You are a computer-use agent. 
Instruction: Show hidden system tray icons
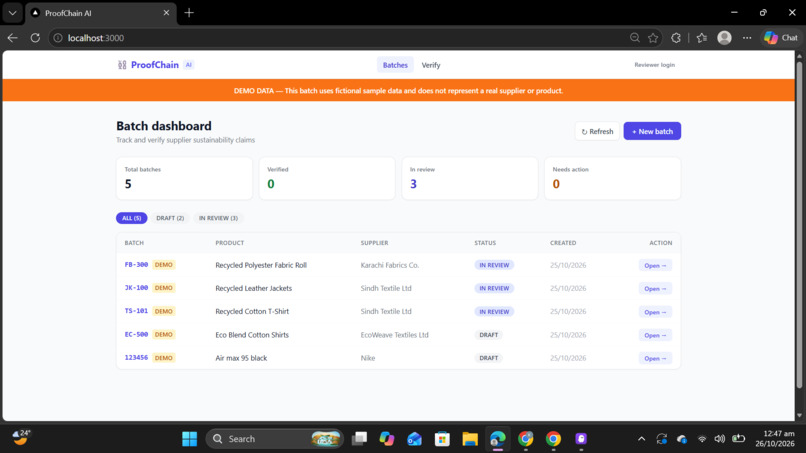click(x=642, y=439)
